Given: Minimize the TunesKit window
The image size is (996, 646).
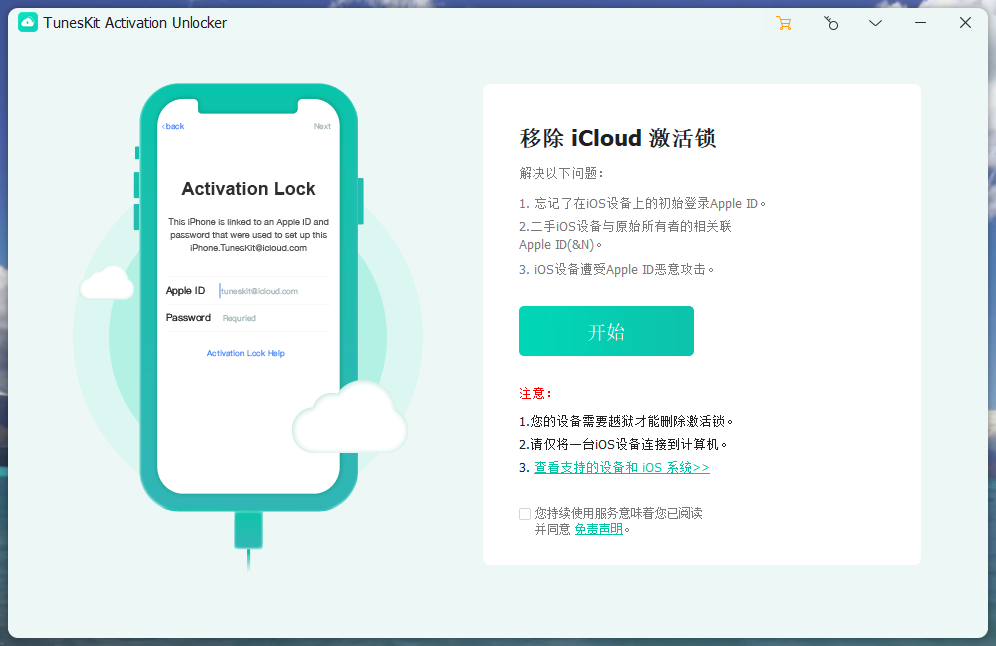Looking at the screenshot, I should pyautogui.click(x=920, y=23).
